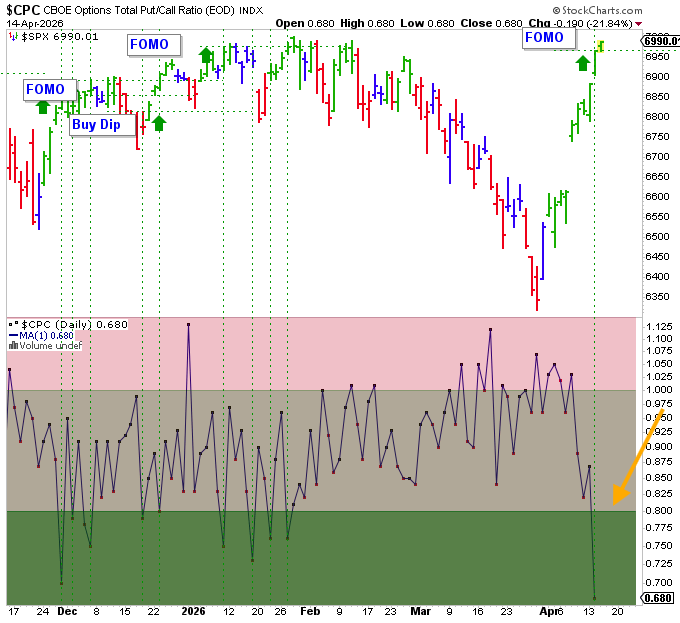
Task: Click the 0.800 ratio axis label
Action: (659, 511)
